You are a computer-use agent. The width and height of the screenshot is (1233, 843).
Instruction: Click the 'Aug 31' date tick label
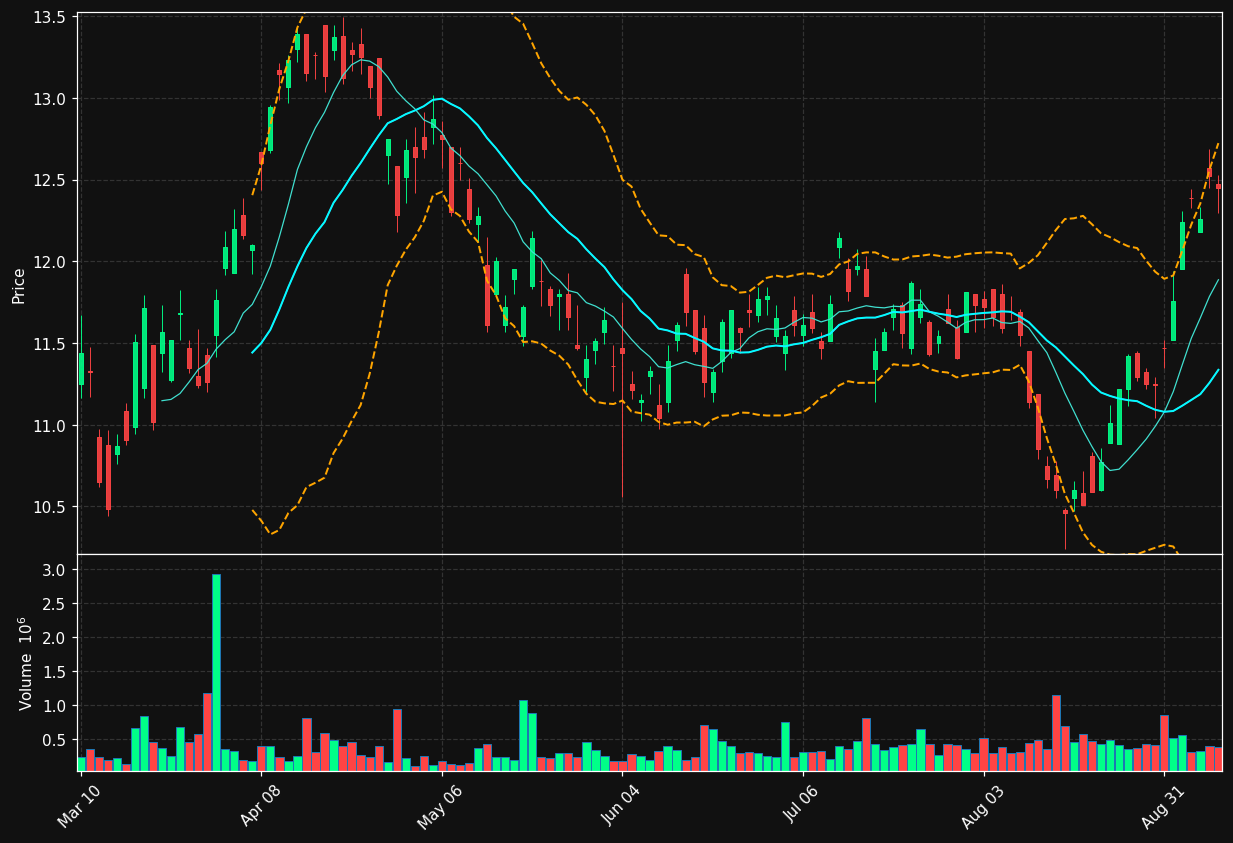tap(1162, 807)
